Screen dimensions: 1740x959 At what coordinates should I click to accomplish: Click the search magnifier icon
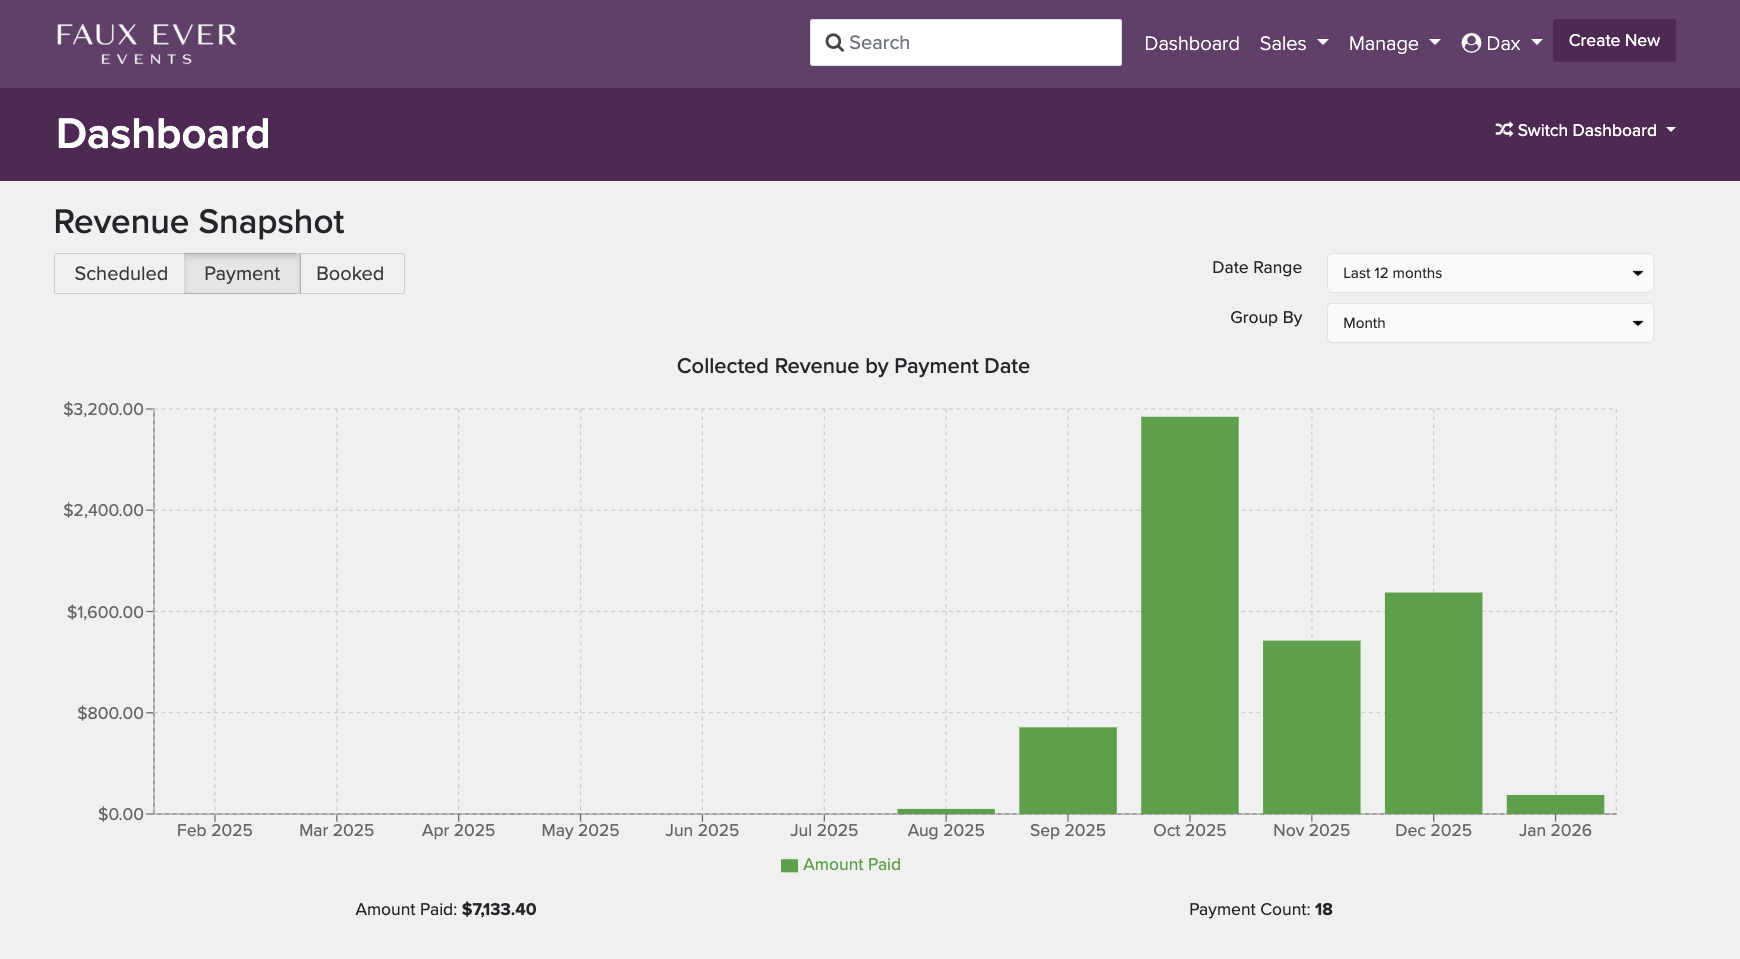click(836, 42)
